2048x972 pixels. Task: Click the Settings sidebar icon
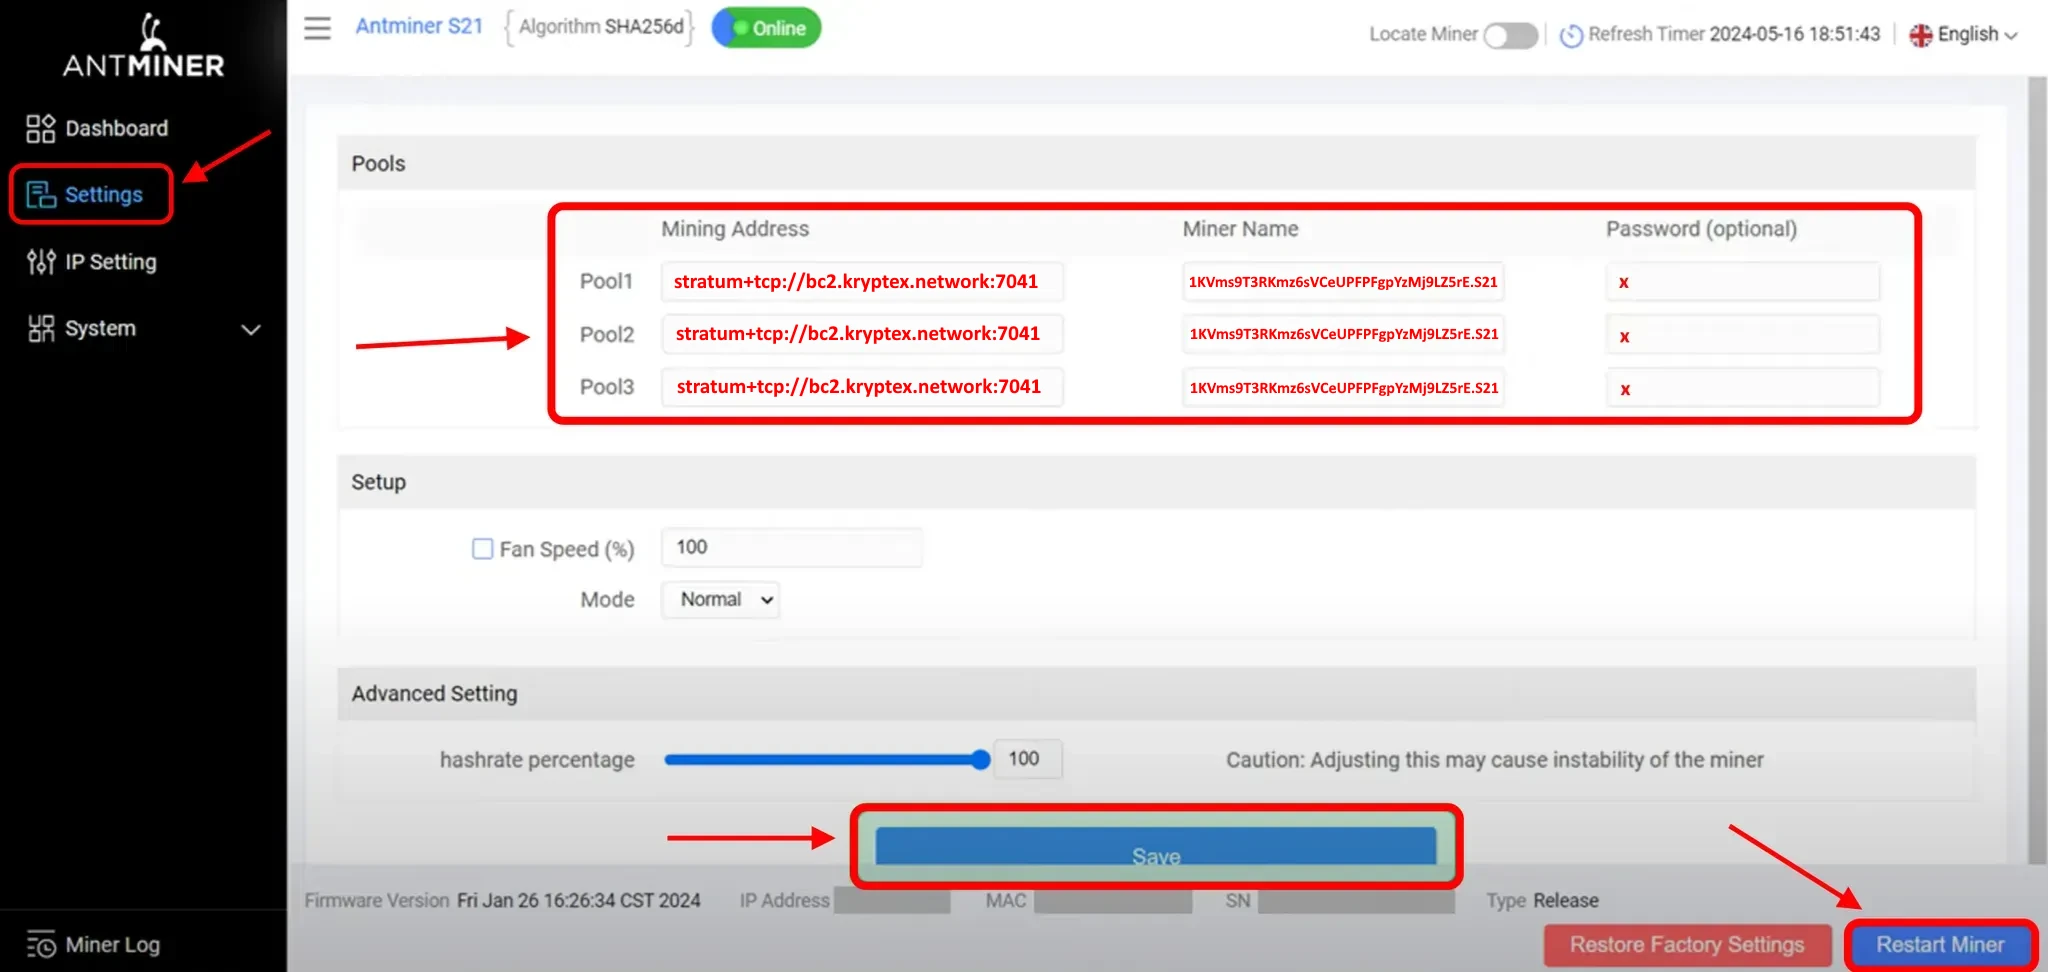pyautogui.click(x=40, y=195)
